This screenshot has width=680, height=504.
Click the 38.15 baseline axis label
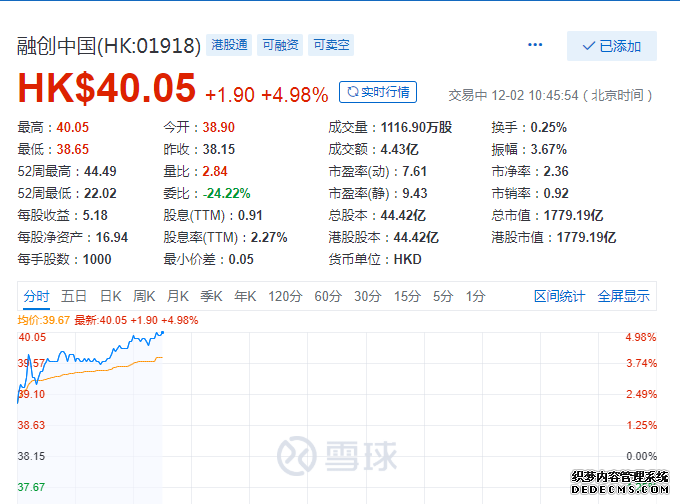[x=31, y=456]
